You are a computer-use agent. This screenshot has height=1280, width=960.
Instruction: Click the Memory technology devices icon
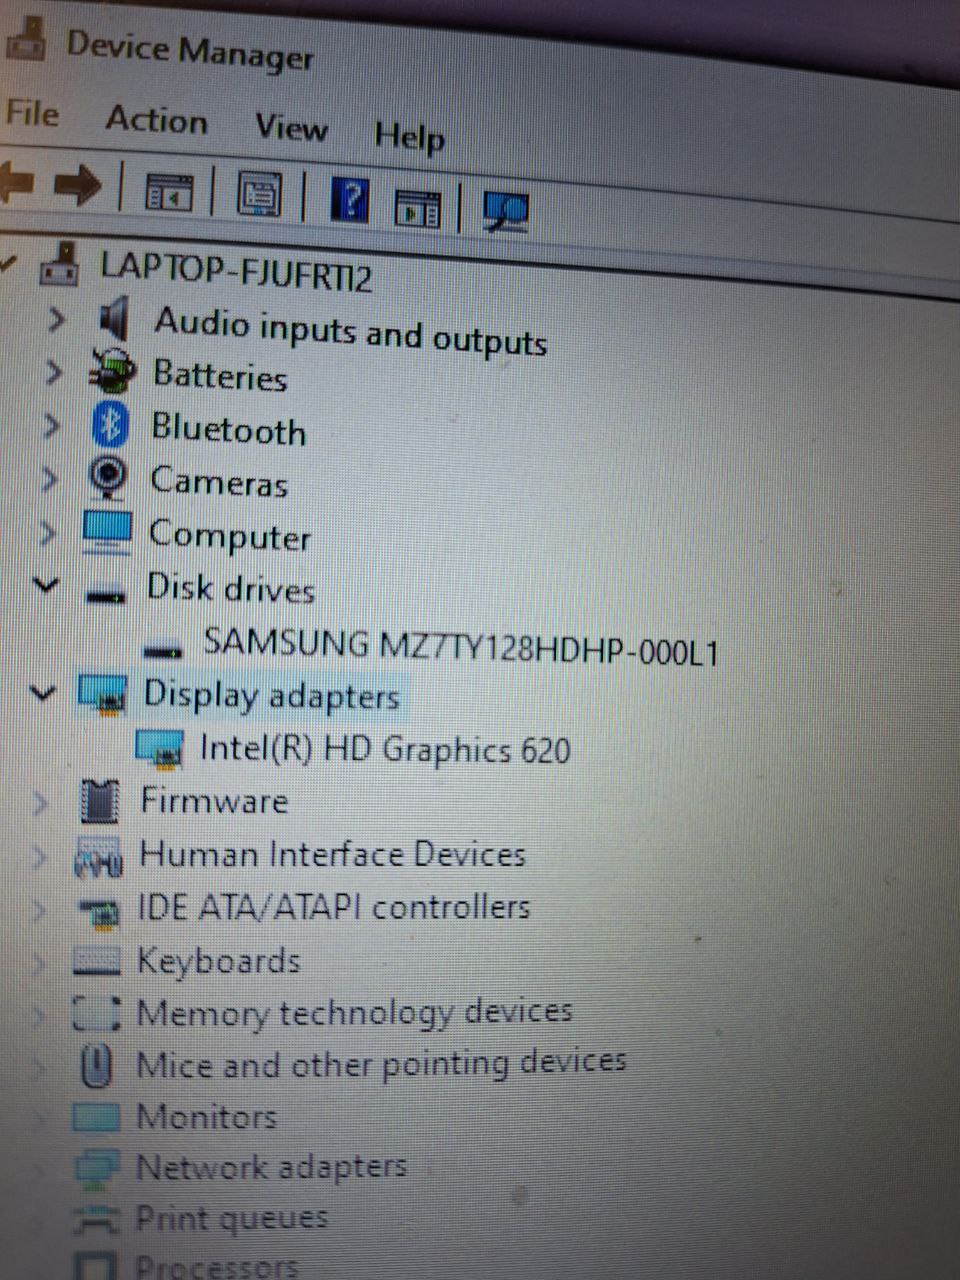point(97,1014)
